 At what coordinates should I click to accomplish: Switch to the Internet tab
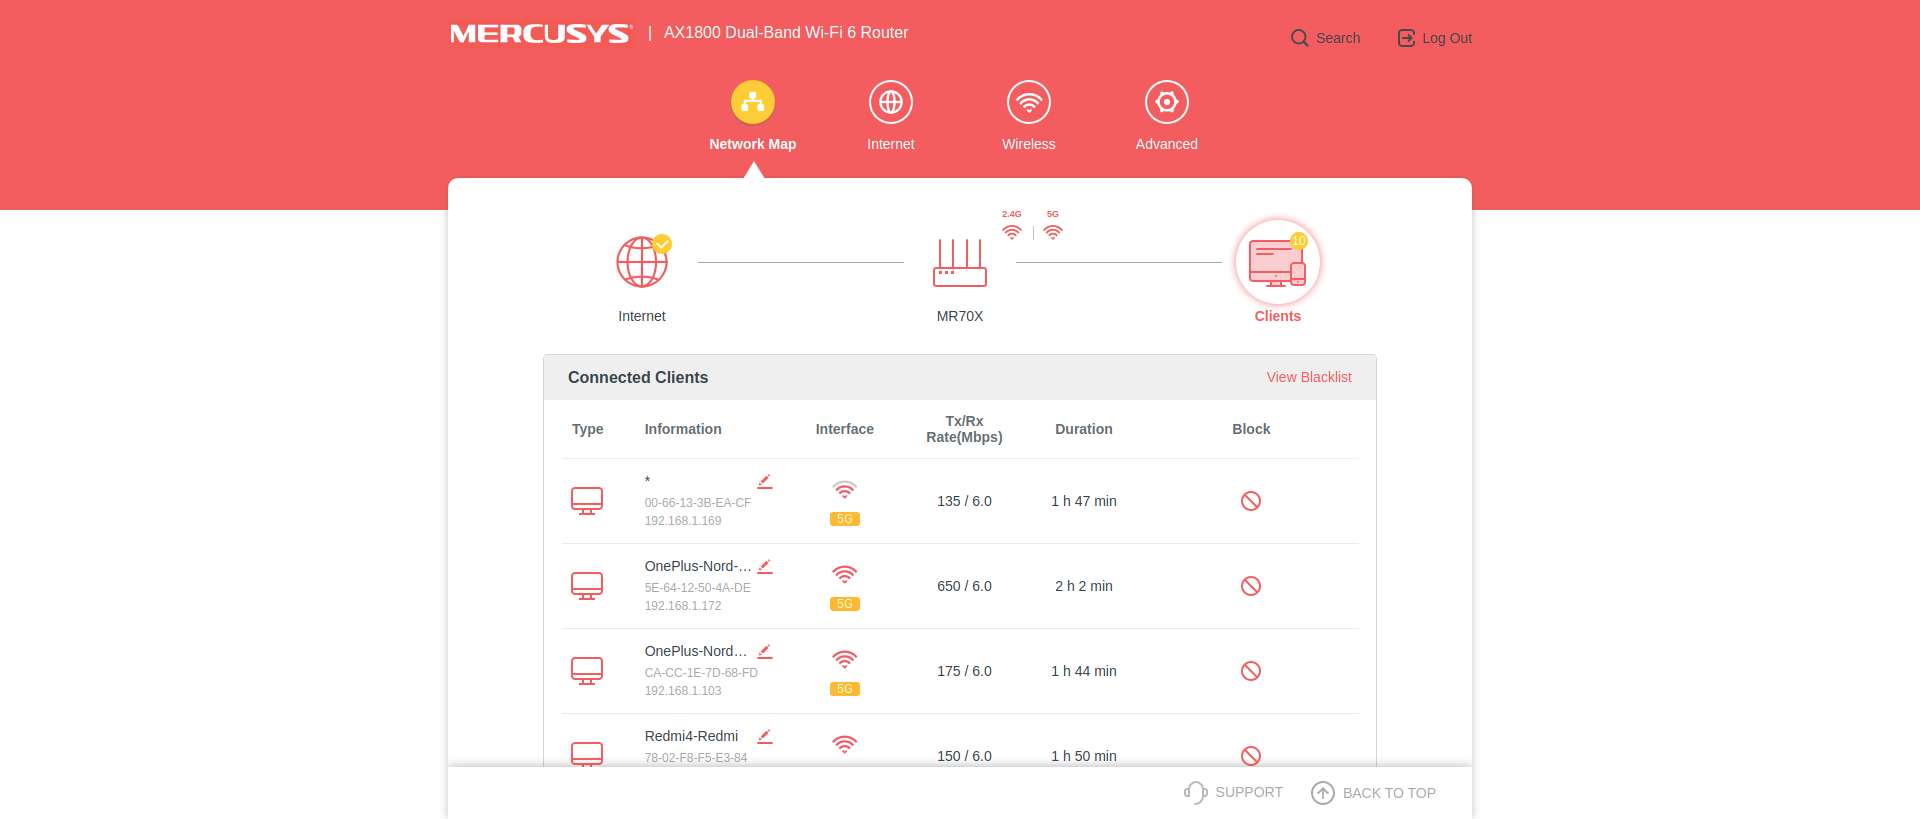click(x=890, y=103)
